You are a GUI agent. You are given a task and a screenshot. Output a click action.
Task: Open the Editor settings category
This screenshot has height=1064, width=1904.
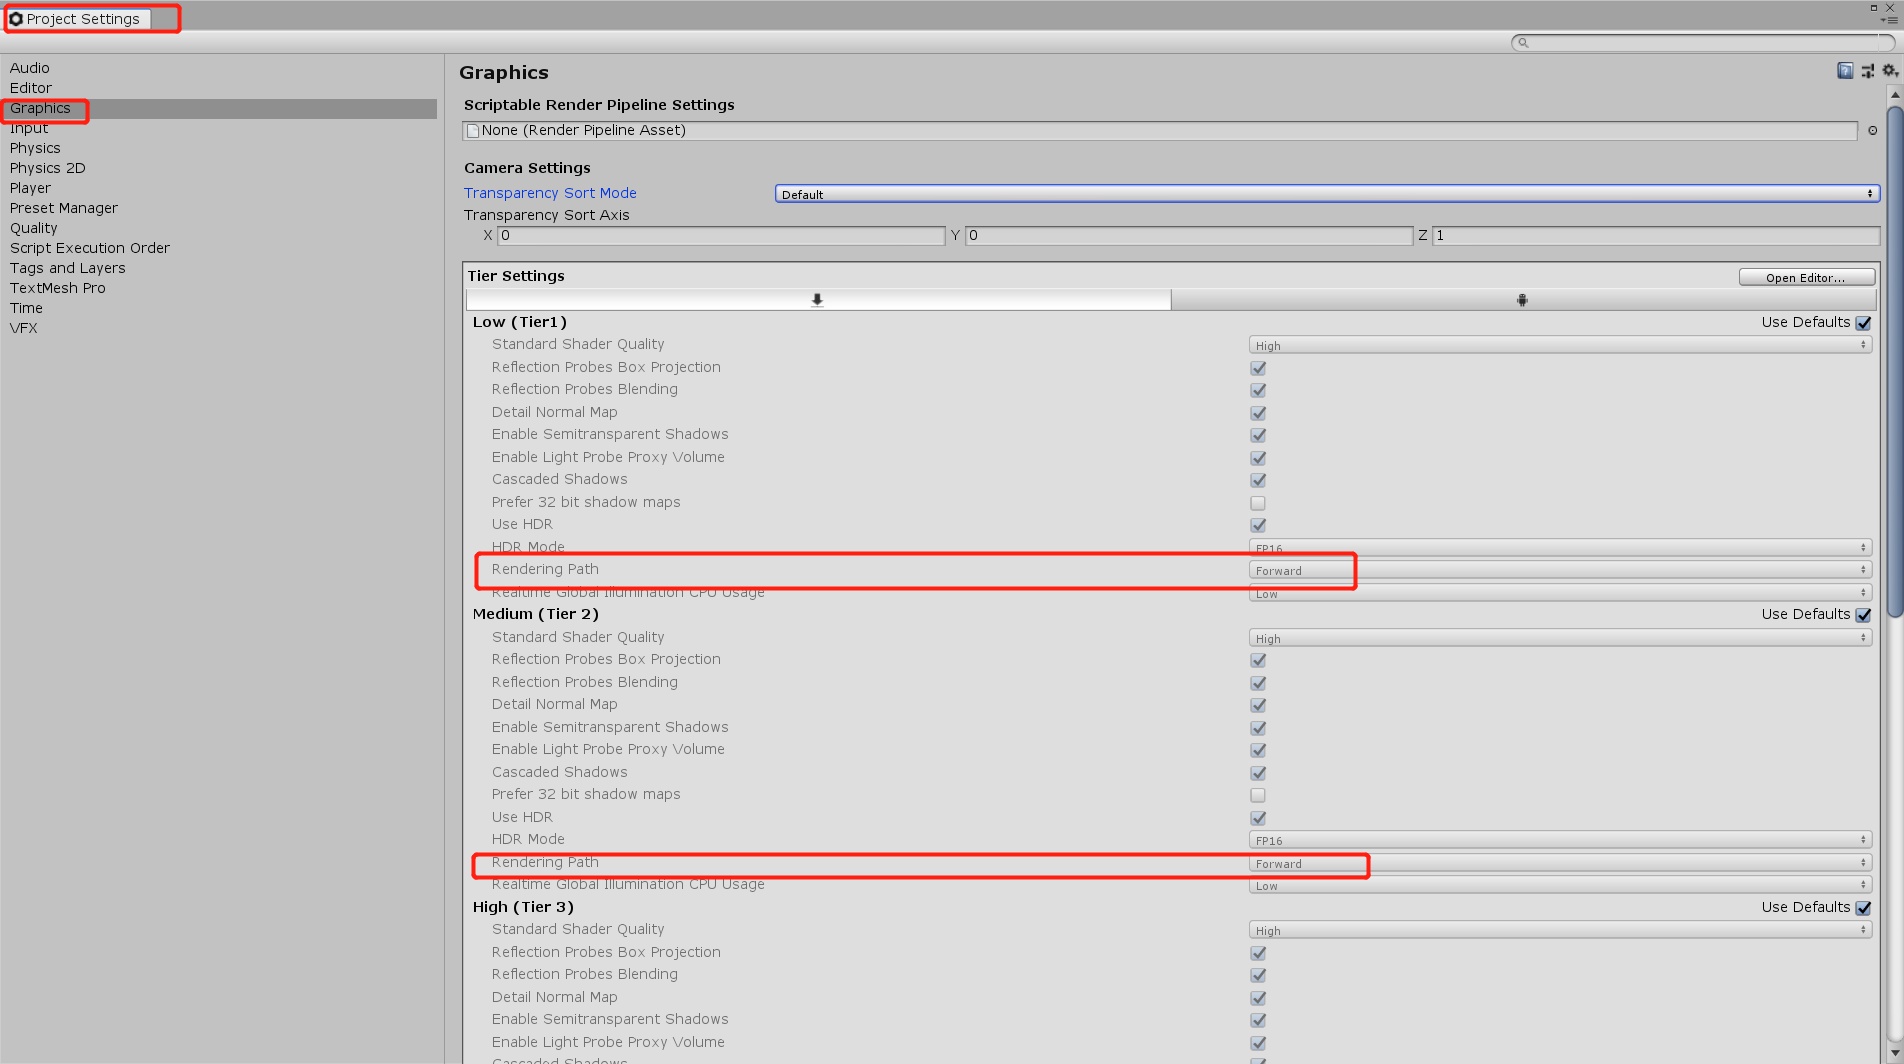pyautogui.click(x=31, y=88)
